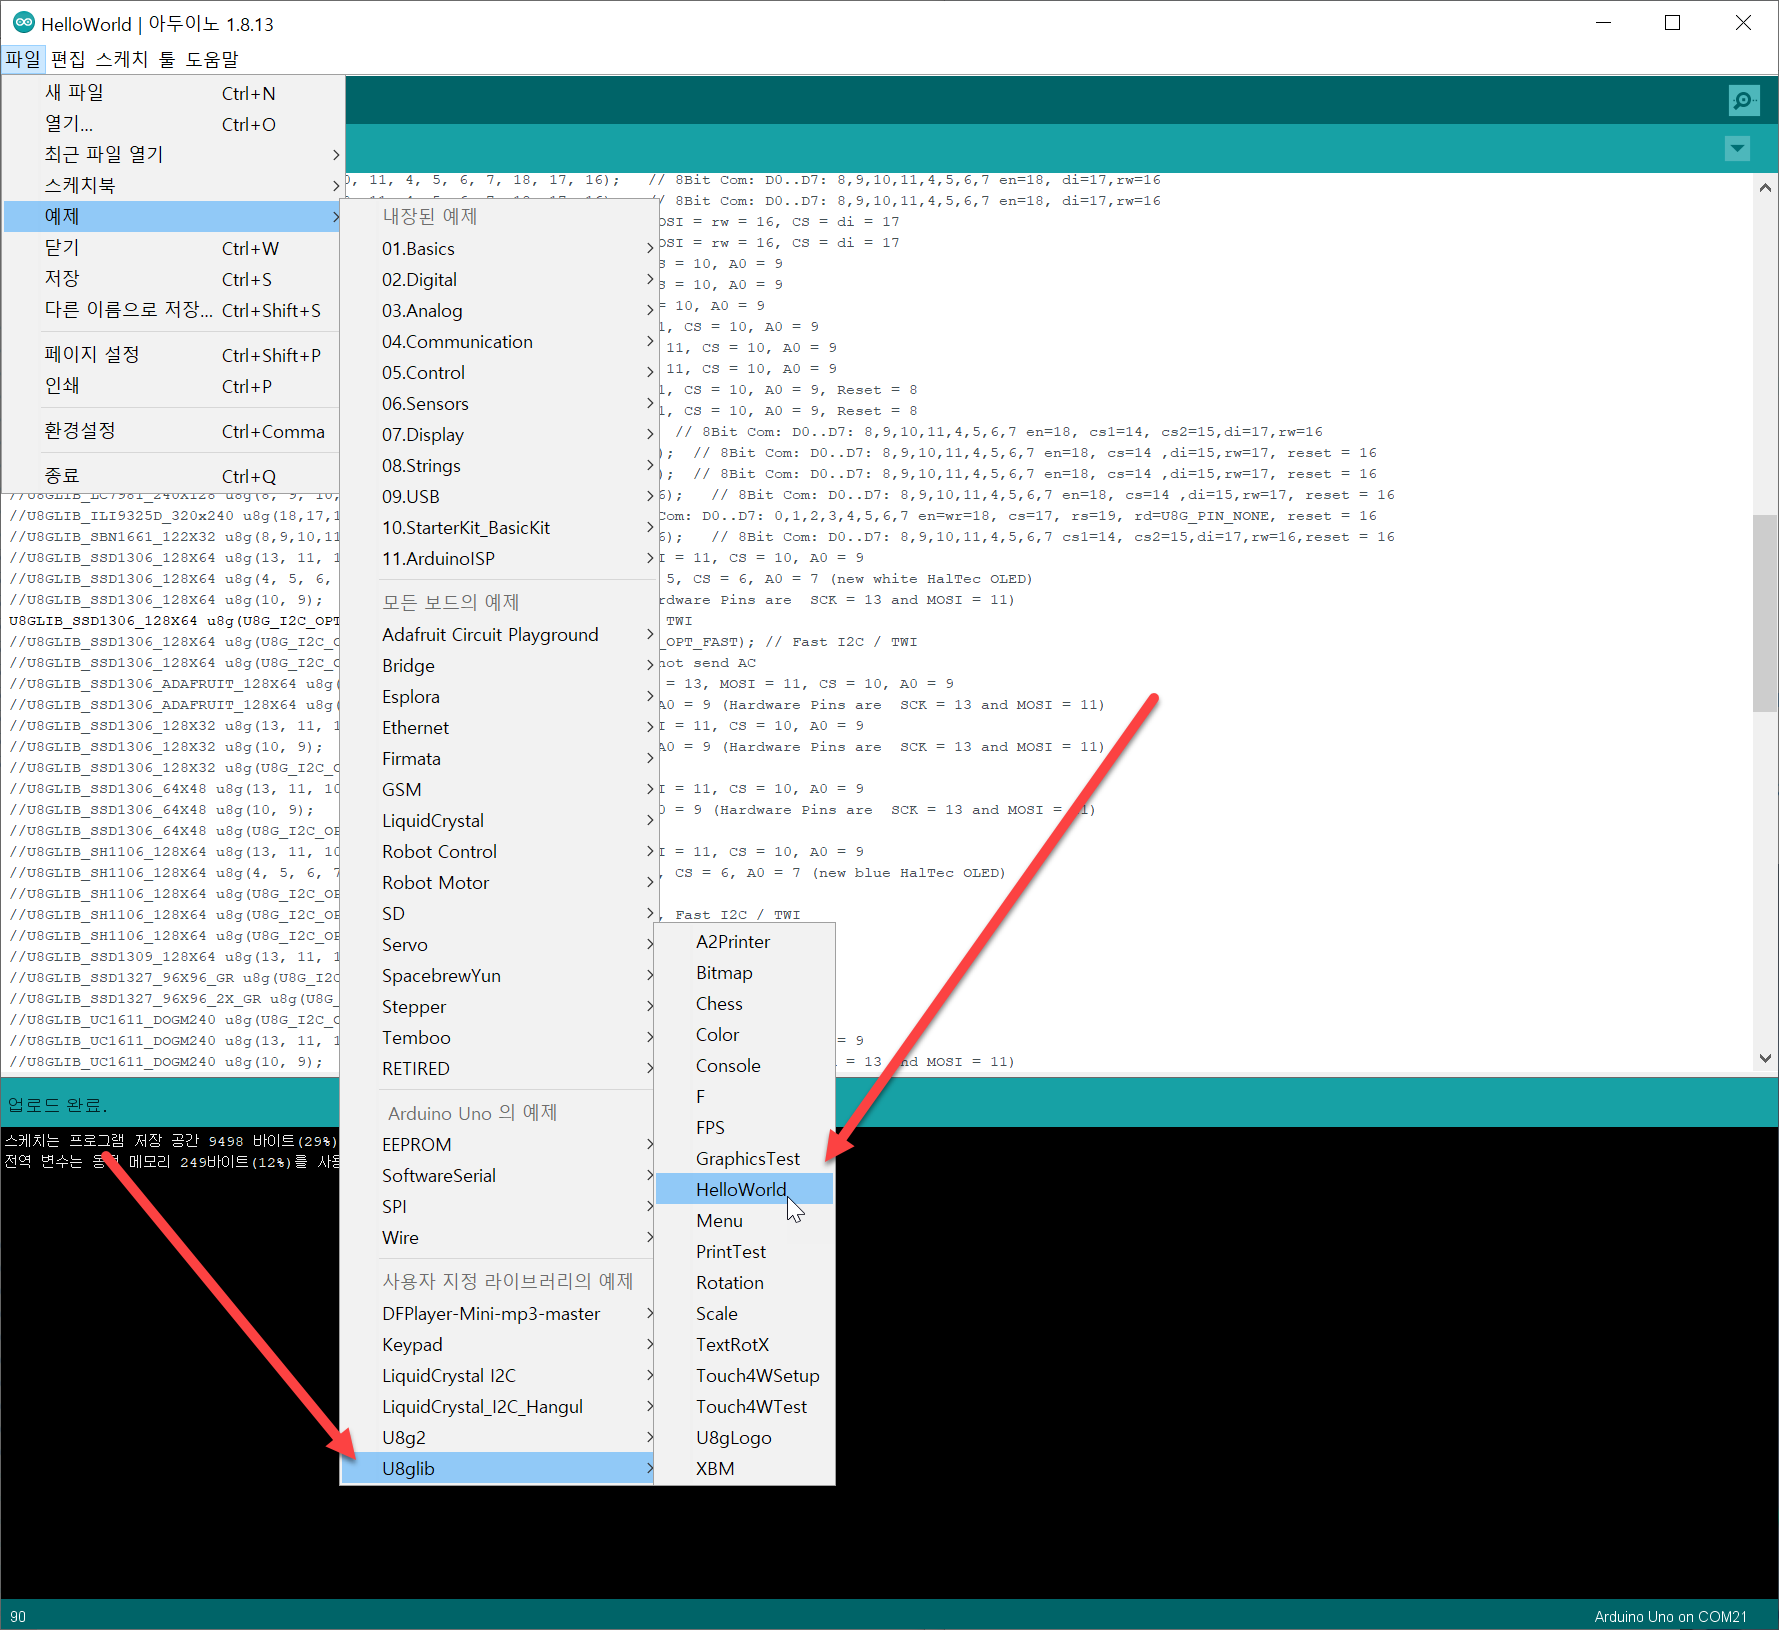Choose 다른 이름으로 저장... entry
This screenshot has width=1779, height=1630.
pos(172,310)
